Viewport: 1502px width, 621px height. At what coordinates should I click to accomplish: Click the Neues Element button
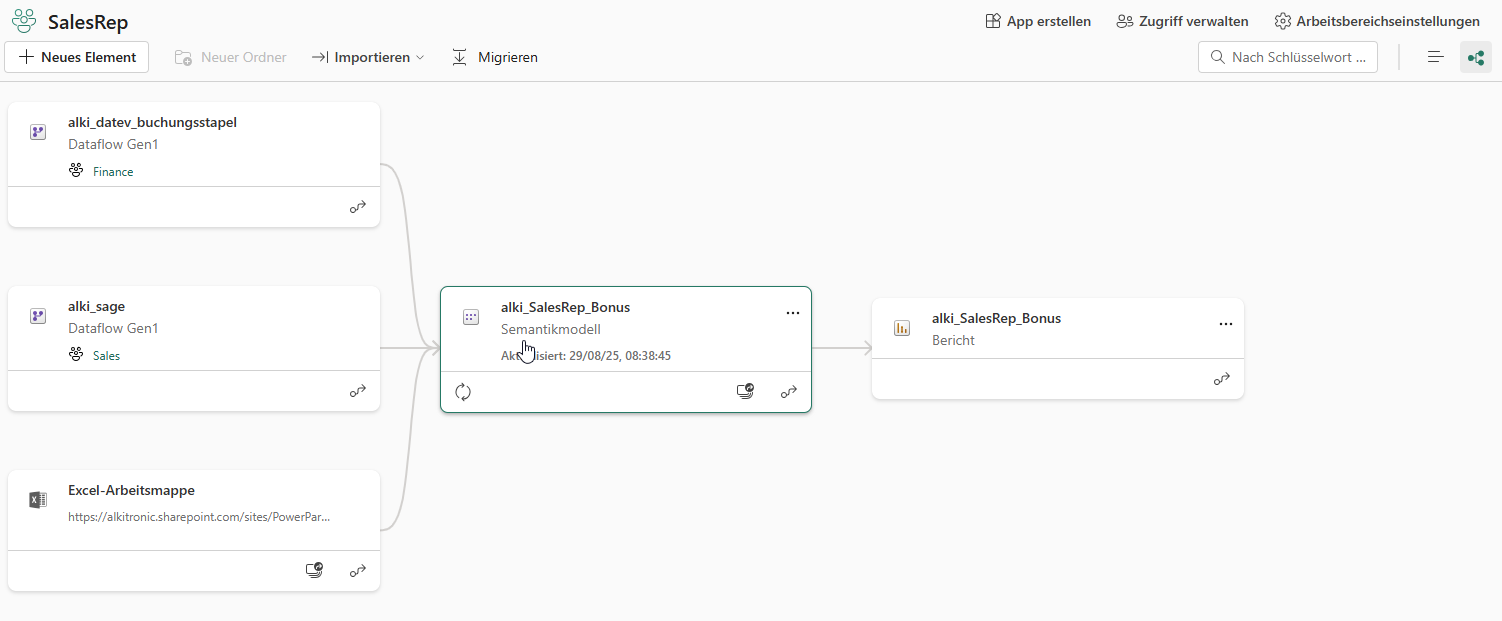[x=77, y=57]
